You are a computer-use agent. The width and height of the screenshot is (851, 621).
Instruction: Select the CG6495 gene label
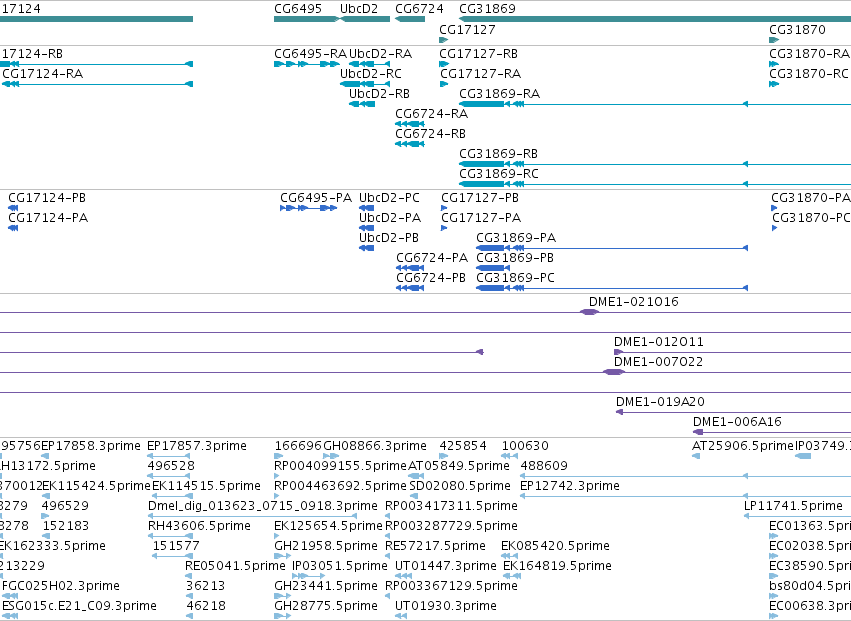click(x=298, y=9)
